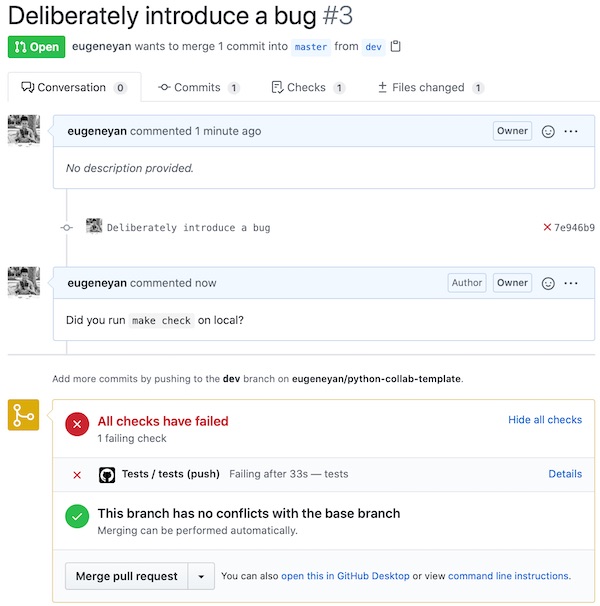
Task: View Details of the failing test
Action: coord(565,474)
